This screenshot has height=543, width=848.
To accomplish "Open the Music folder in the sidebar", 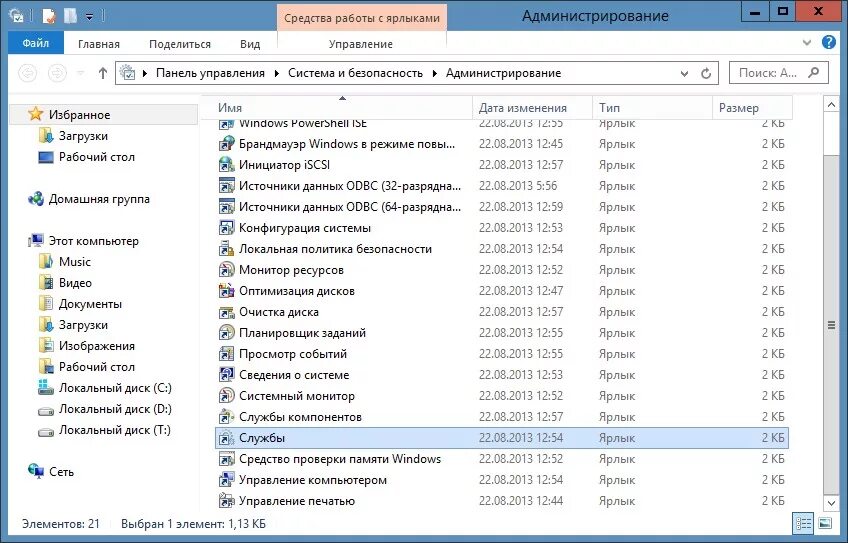I will pyautogui.click(x=75, y=262).
